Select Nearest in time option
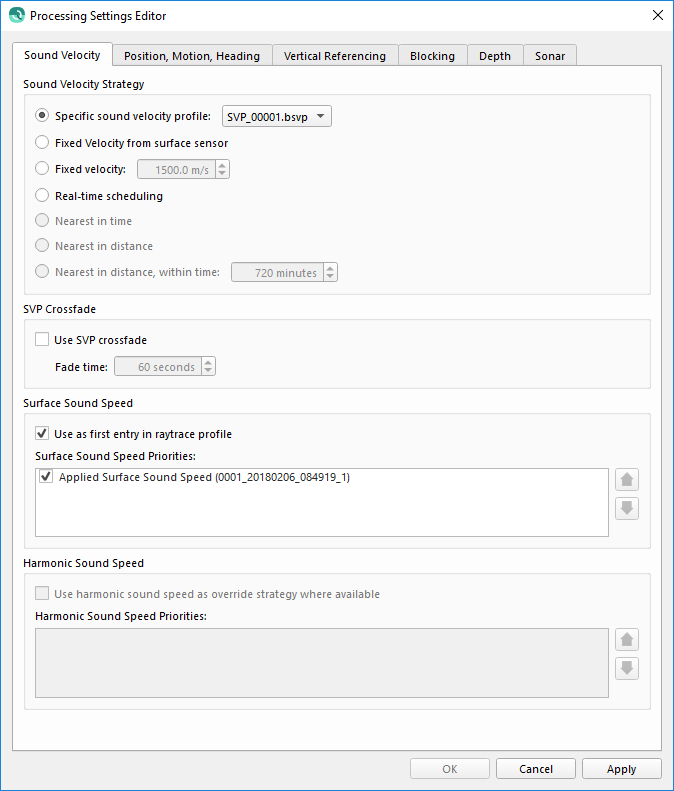 (42, 220)
